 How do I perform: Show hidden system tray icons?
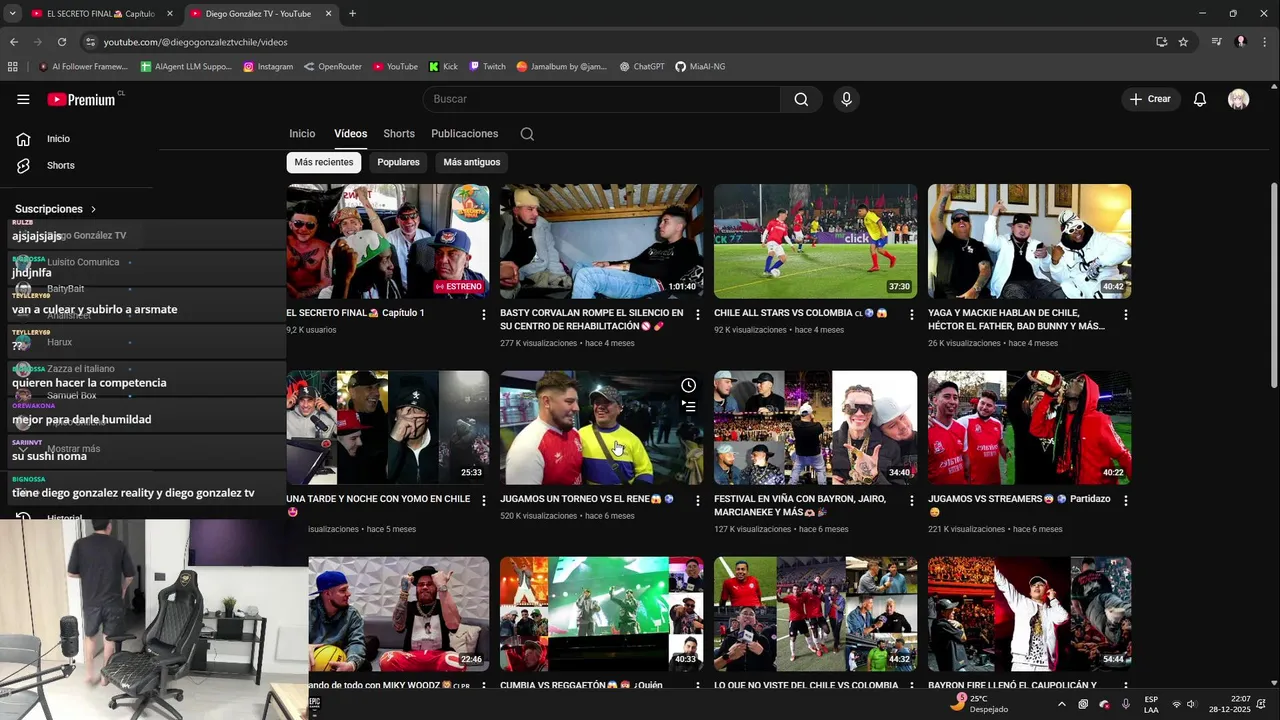point(1062,704)
